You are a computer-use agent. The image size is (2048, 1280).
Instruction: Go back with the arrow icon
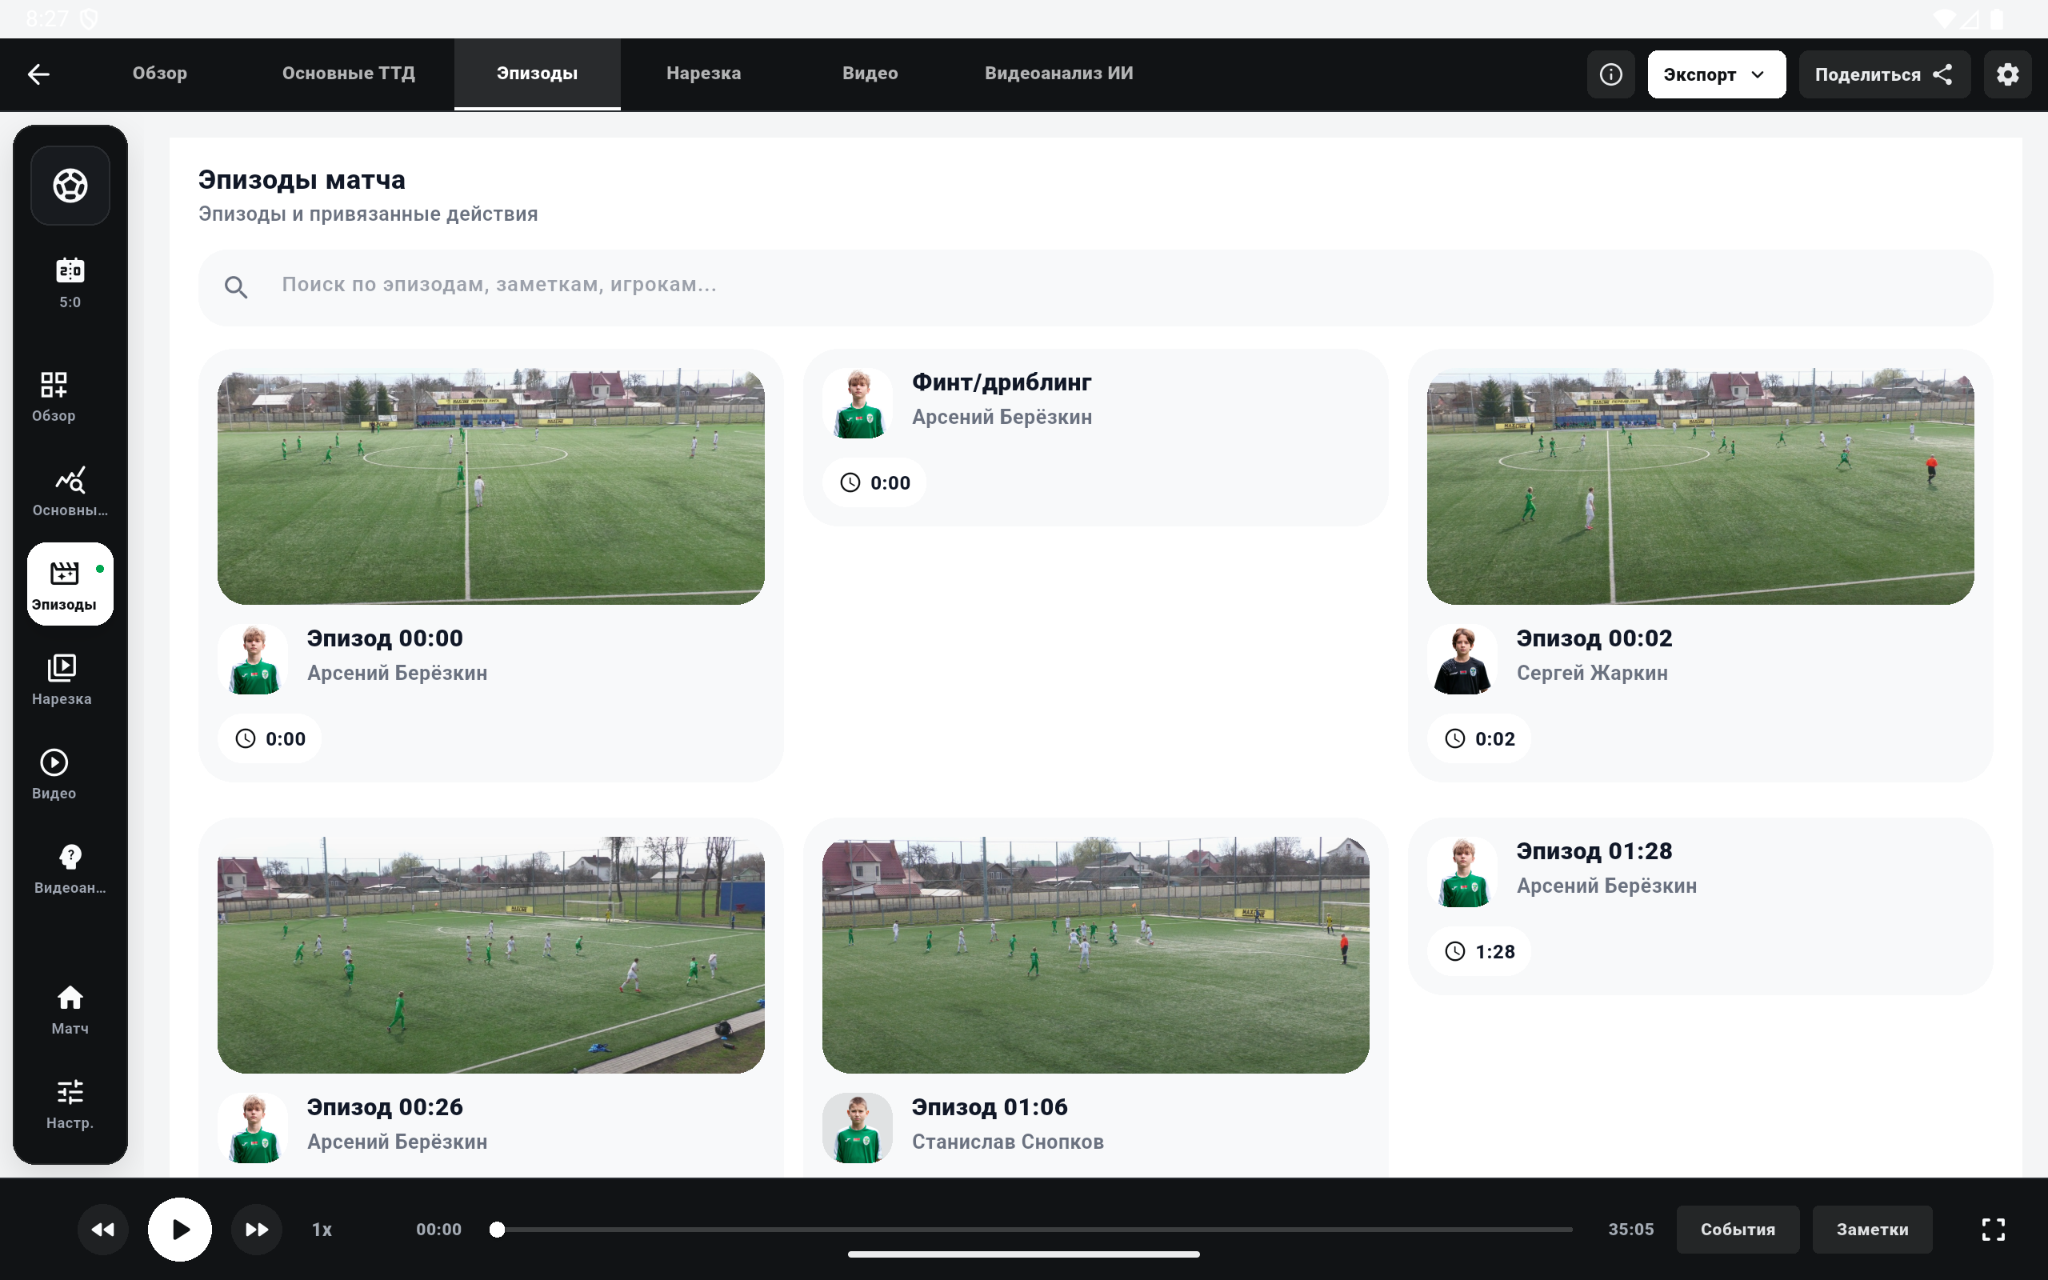[39, 74]
